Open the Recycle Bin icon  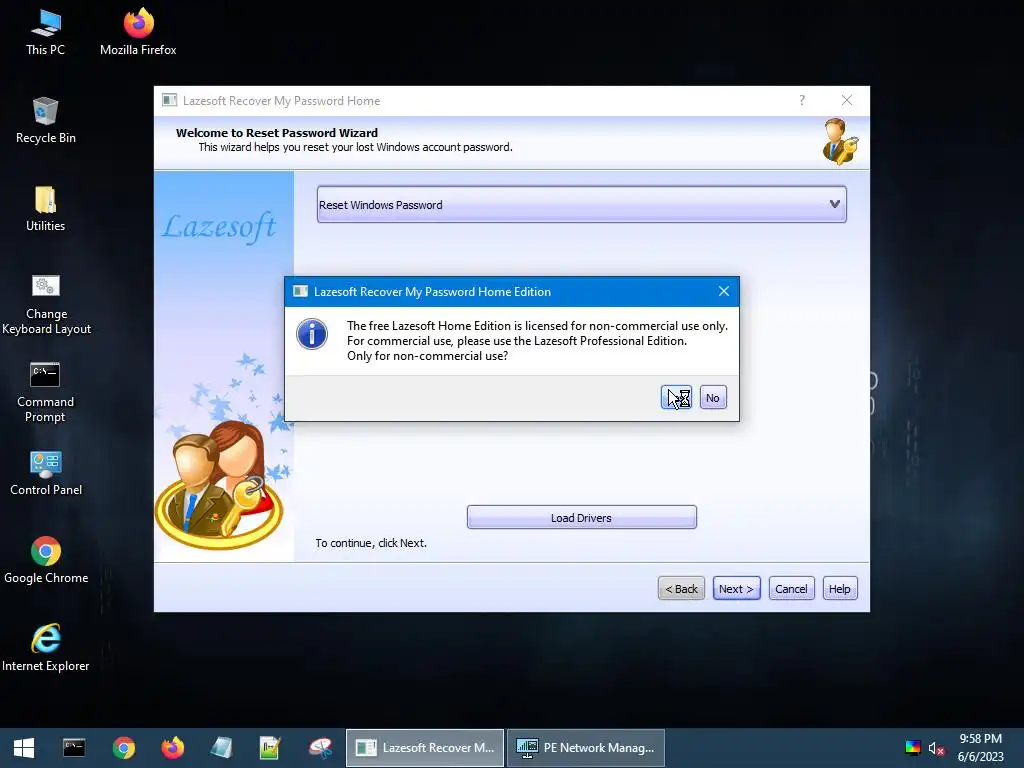[46, 120]
